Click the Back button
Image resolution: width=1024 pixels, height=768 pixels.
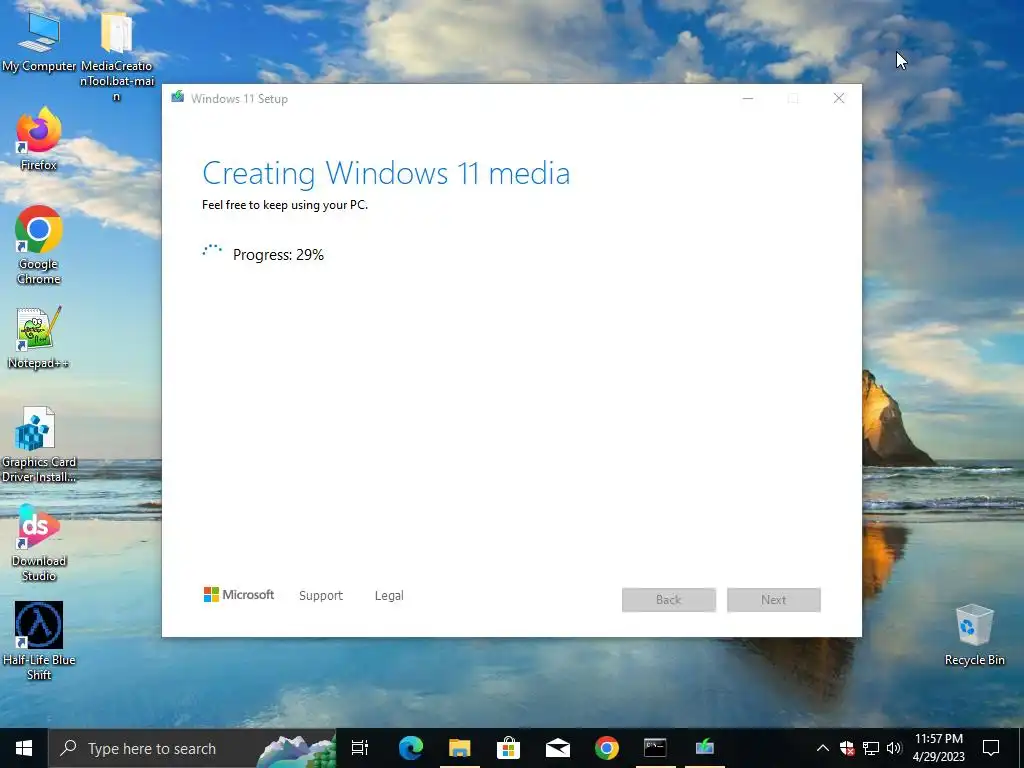coord(669,600)
